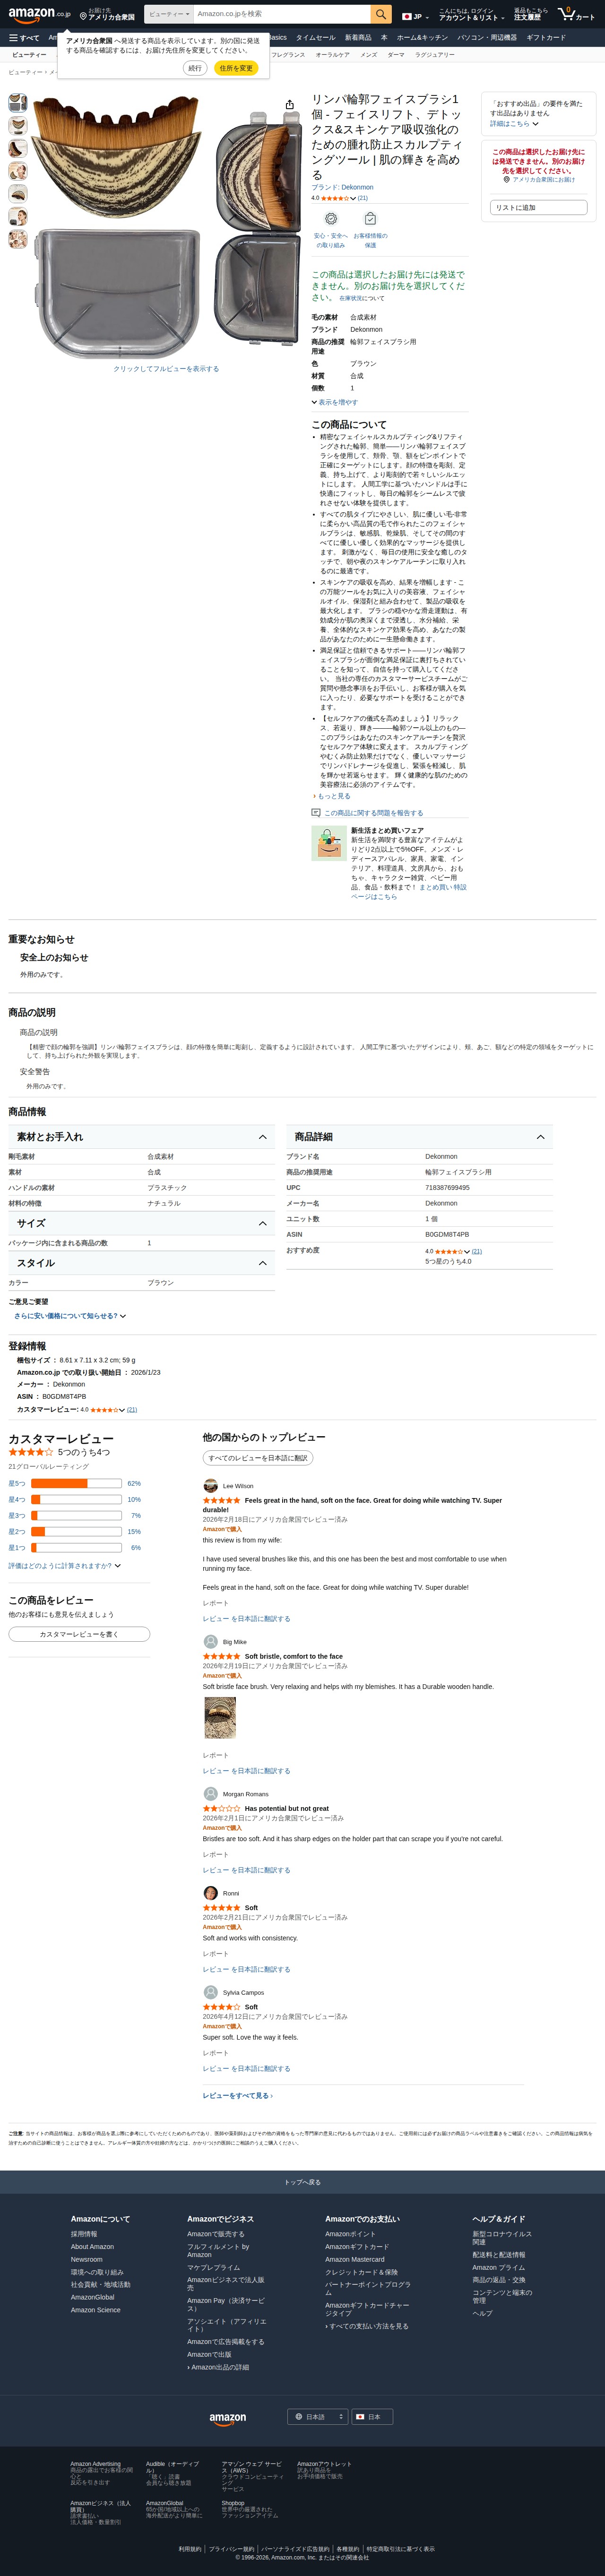Image resolution: width=605 pixels, height=2576 pixels.
Task: Open the JP language selector in header
Action: tap(415, 16)
